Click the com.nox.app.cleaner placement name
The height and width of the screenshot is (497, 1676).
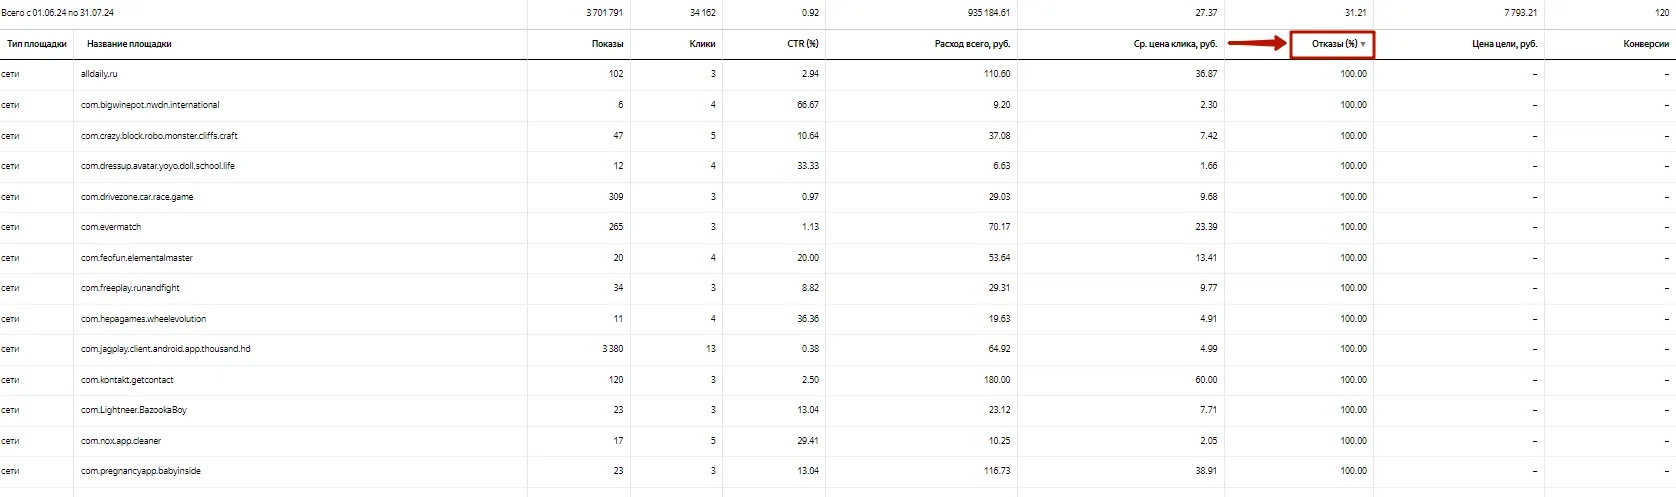(x=121, y=441)
